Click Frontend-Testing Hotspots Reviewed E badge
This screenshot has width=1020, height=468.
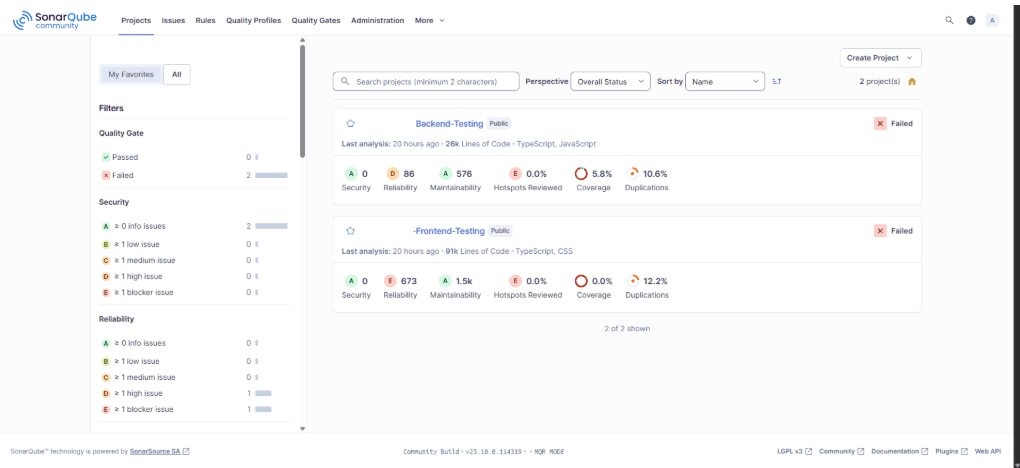pos(515,281)
